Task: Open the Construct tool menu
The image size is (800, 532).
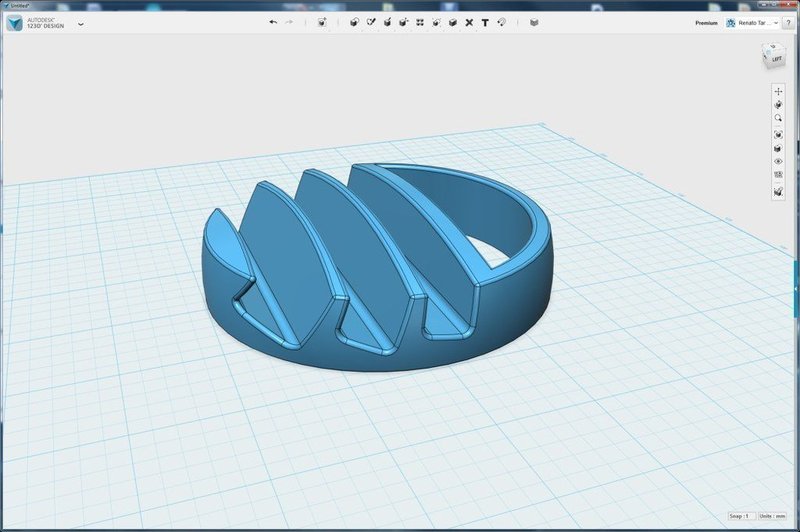Action: click(x=387, y=22)
